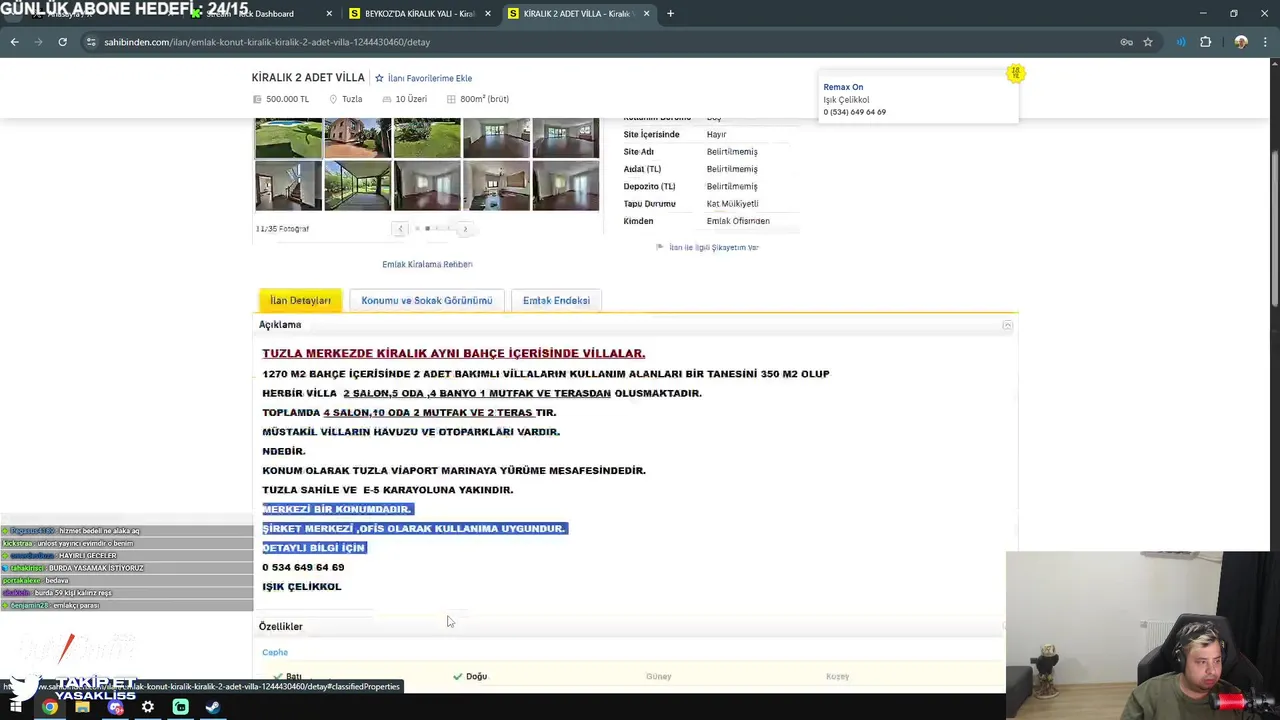Add listing to favorites via İlanı Favorilerime Ekle
This screenshot has height=720, width=1280.
click(x=429, y=78)
